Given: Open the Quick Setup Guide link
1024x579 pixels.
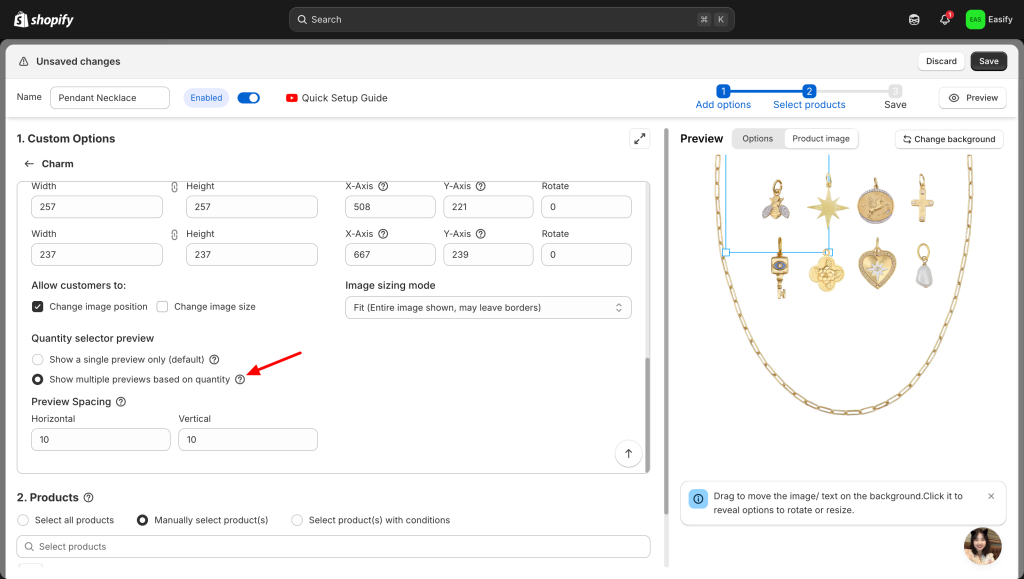Looking at the screenshot, I should coord(336,98).
